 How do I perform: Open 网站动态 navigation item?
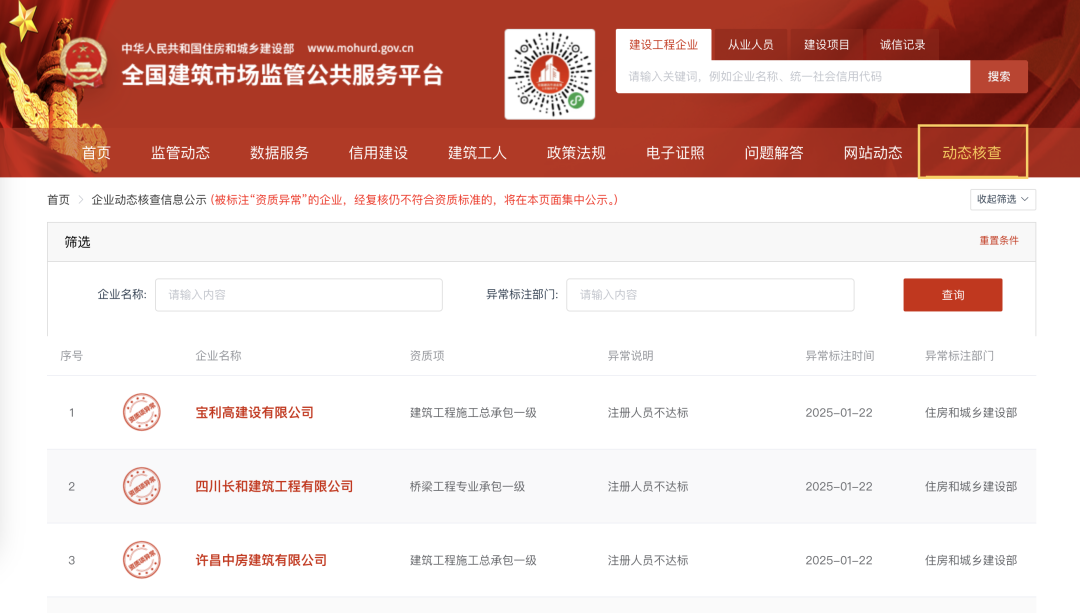[x=873, y=153]
